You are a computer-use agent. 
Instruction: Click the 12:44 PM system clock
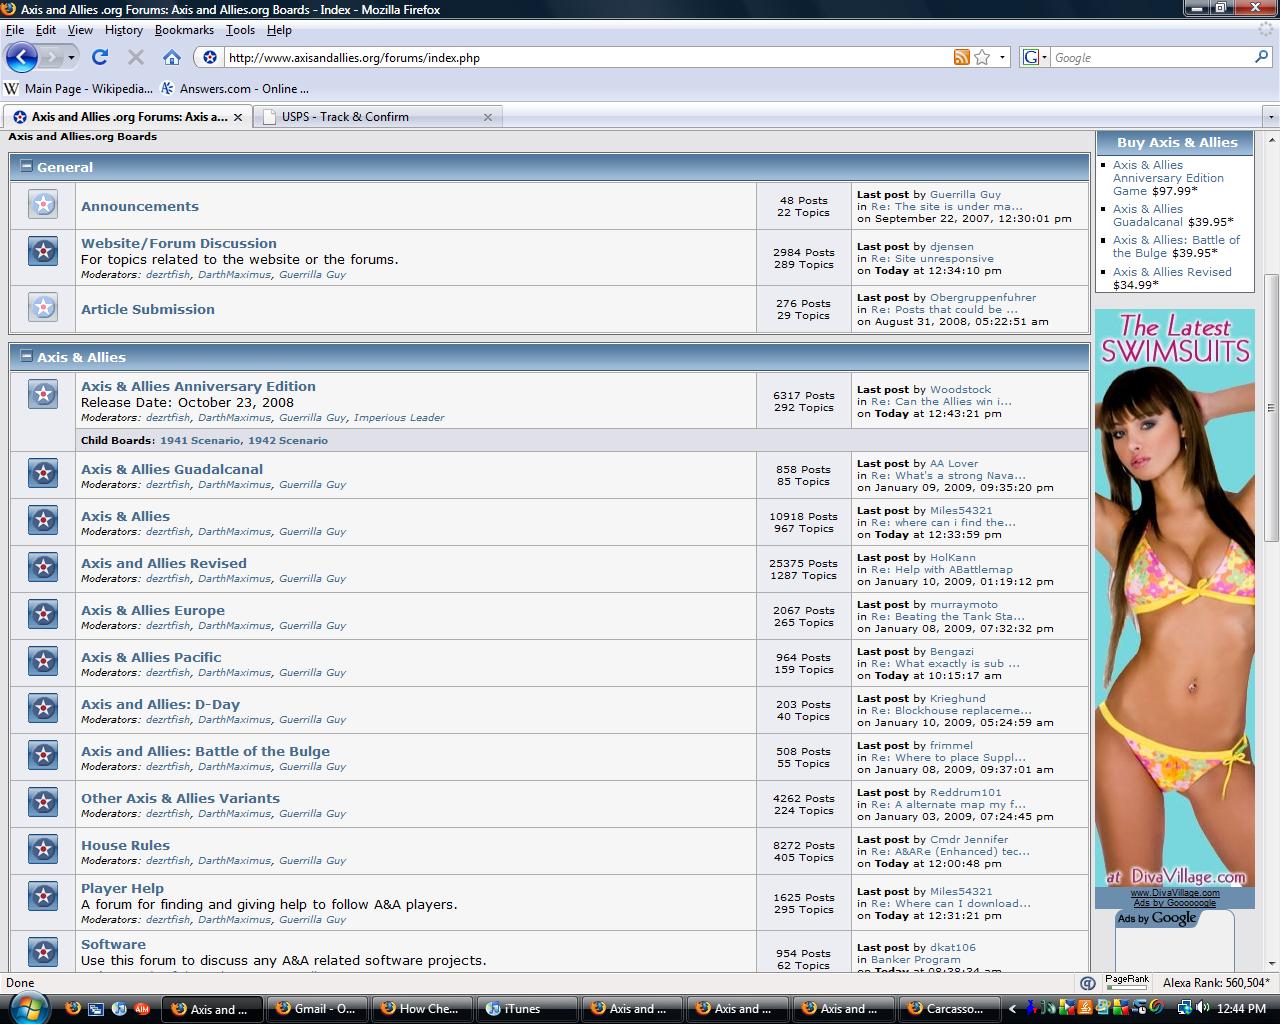[1242, 1009]
